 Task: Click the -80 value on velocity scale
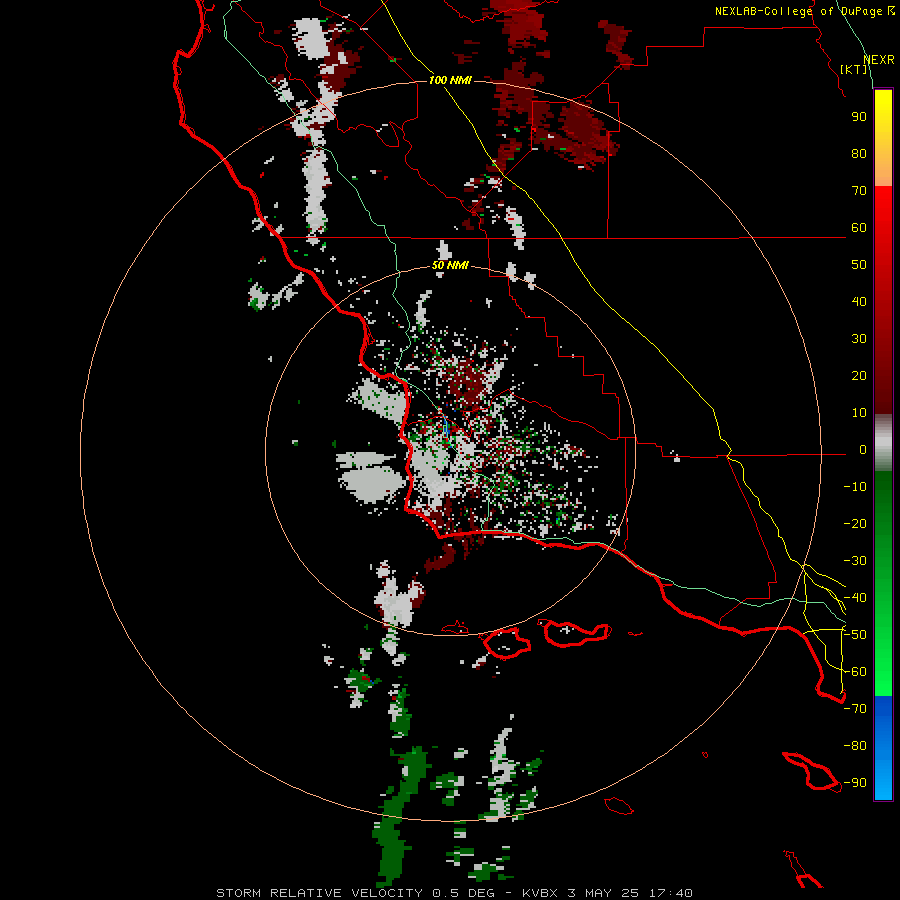[855, 746]
